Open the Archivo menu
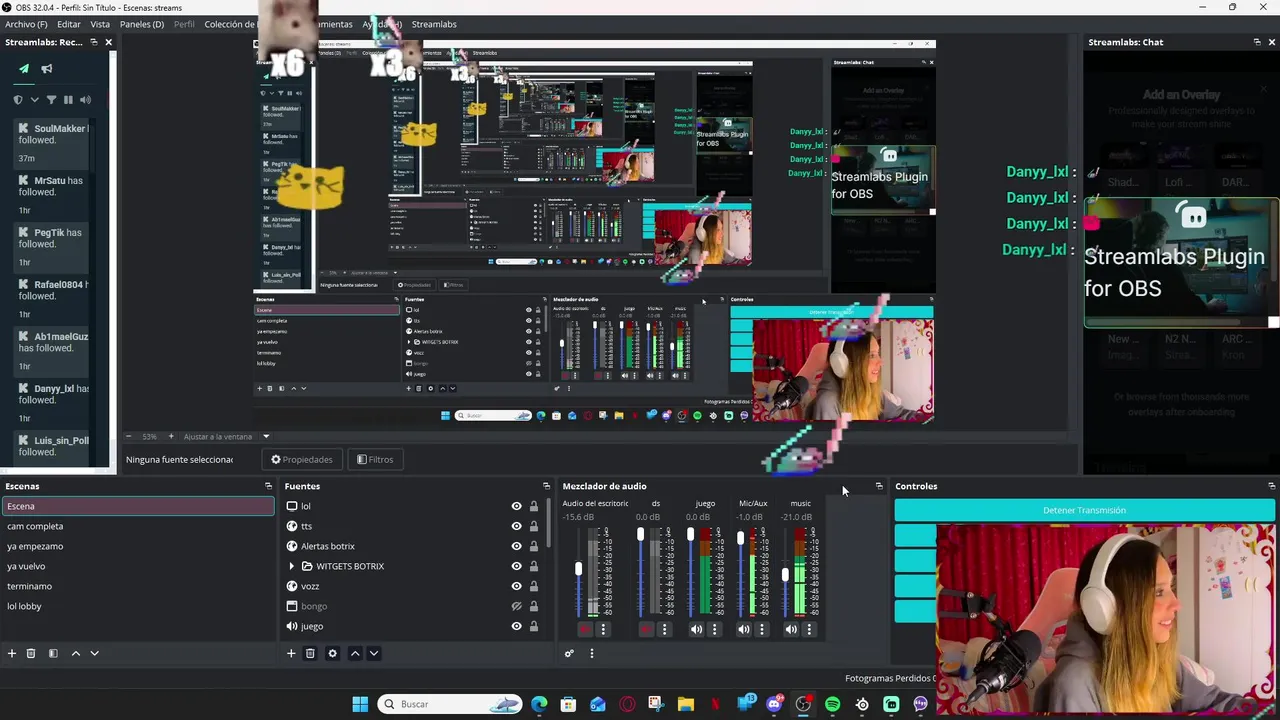Image resolution: width=1280 pixels, height=720 pixels. [x=26, y=24]
